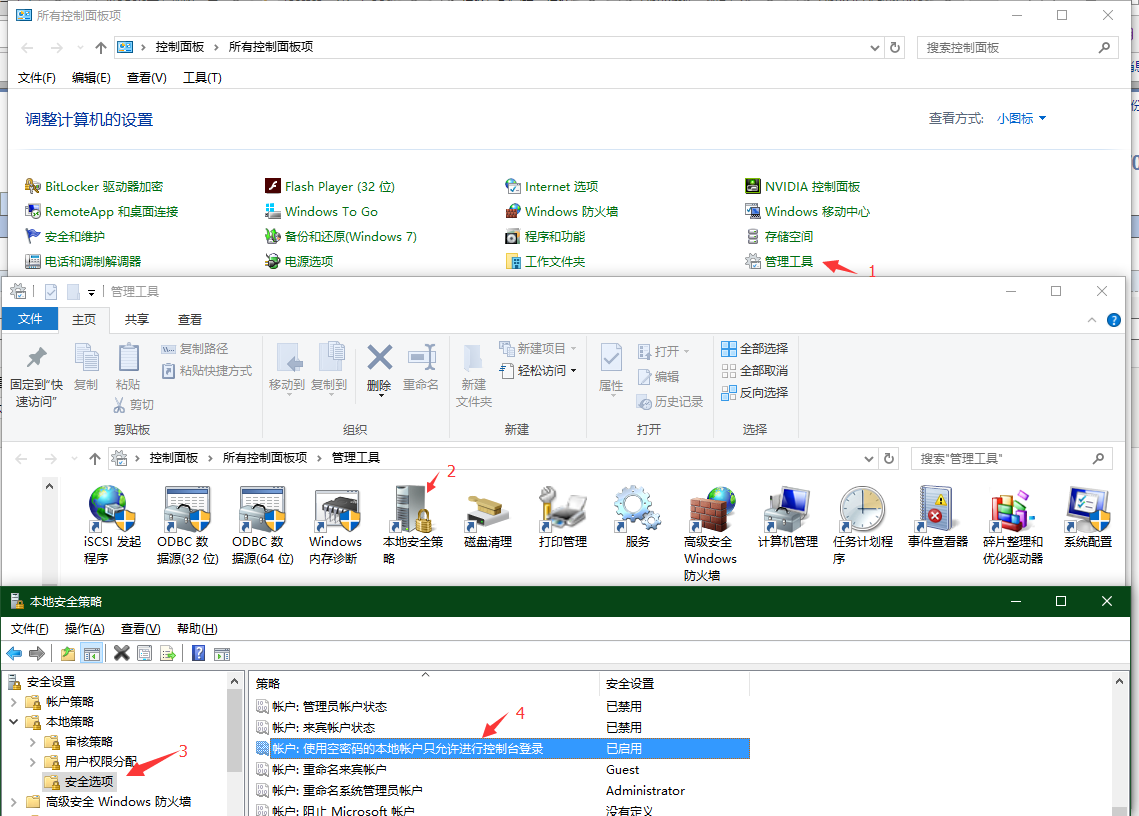The height and width of the screenshot is (816, 1139).
Task: Click the 搜索"管理工具" search box
Action: point(1011,459)
